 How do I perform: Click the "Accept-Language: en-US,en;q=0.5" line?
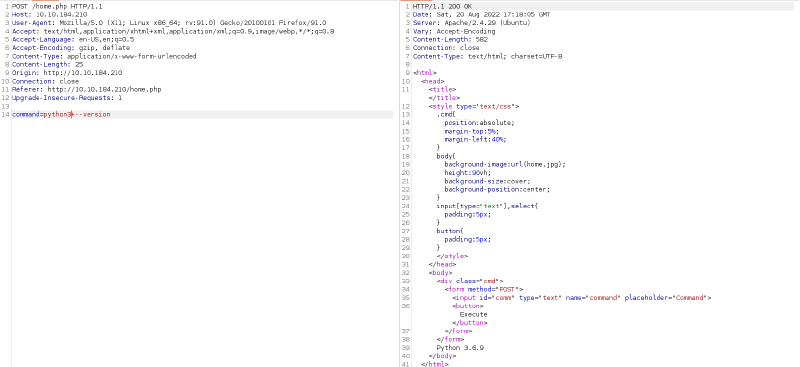click(73, 39)
